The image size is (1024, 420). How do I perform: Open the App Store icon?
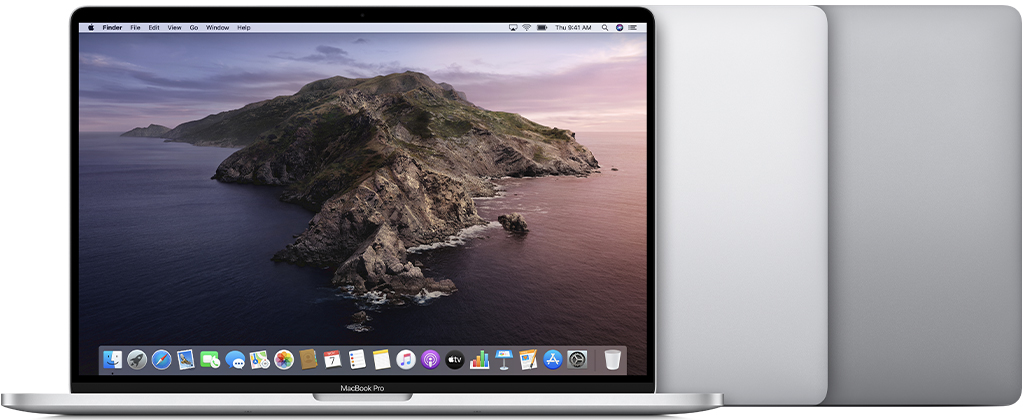coord(553,359)
